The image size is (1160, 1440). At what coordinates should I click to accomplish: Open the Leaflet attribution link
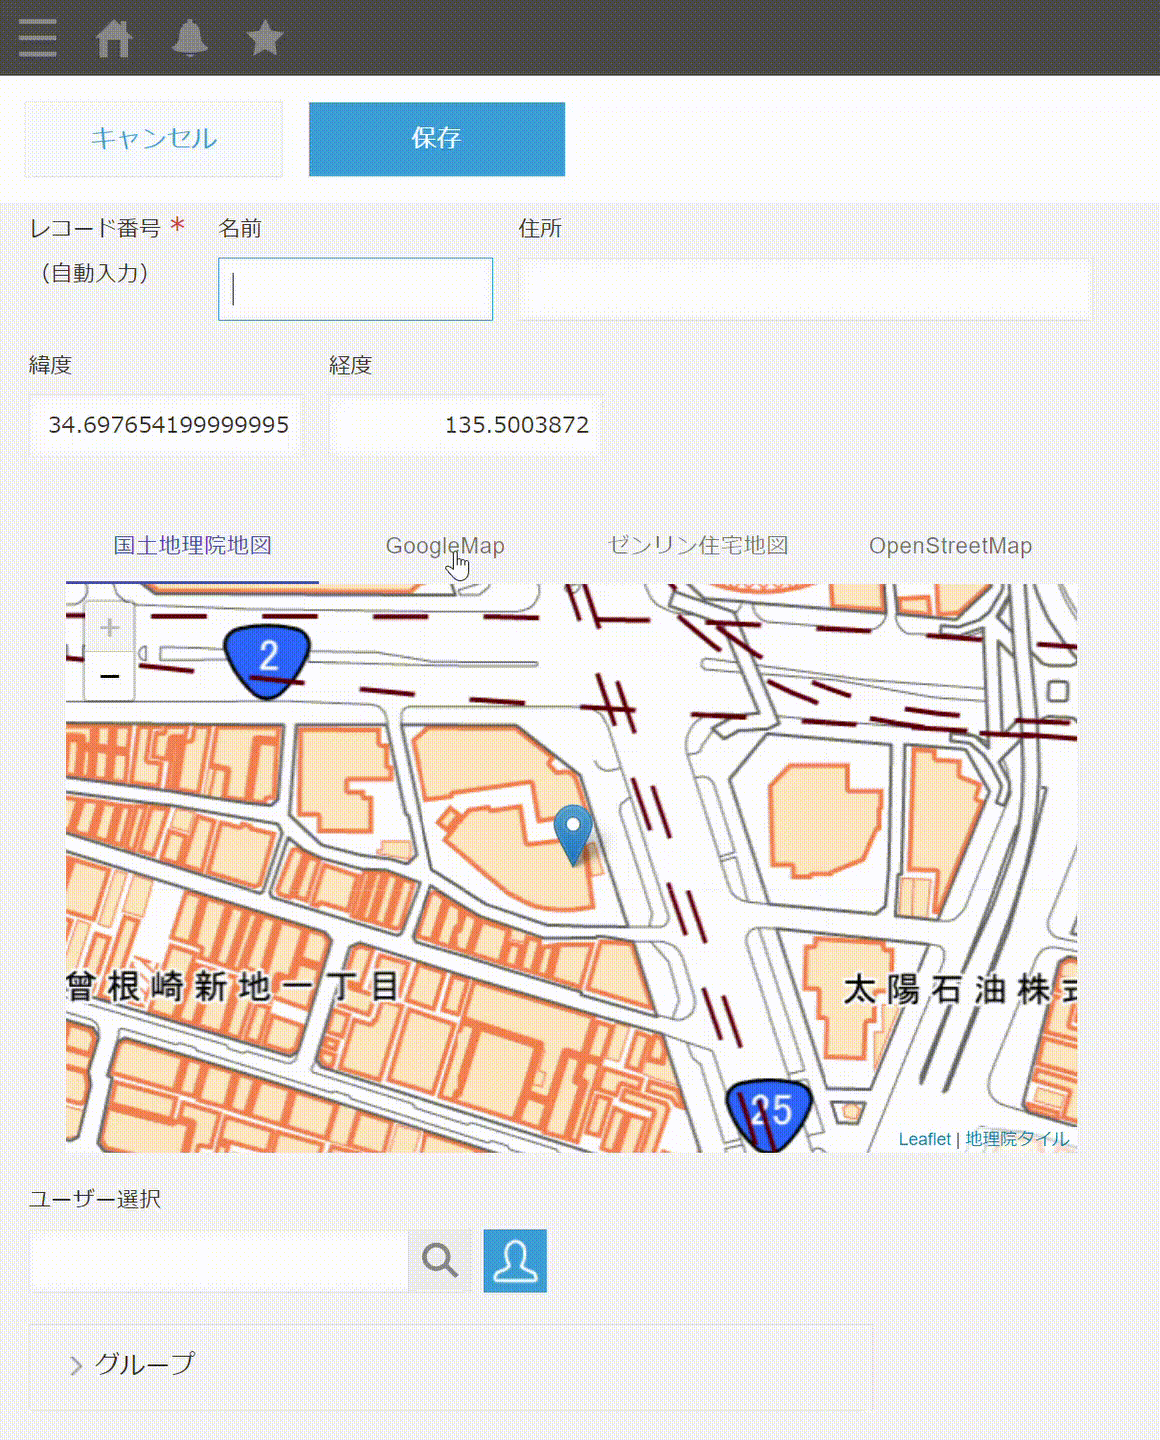coord(924,1139)
